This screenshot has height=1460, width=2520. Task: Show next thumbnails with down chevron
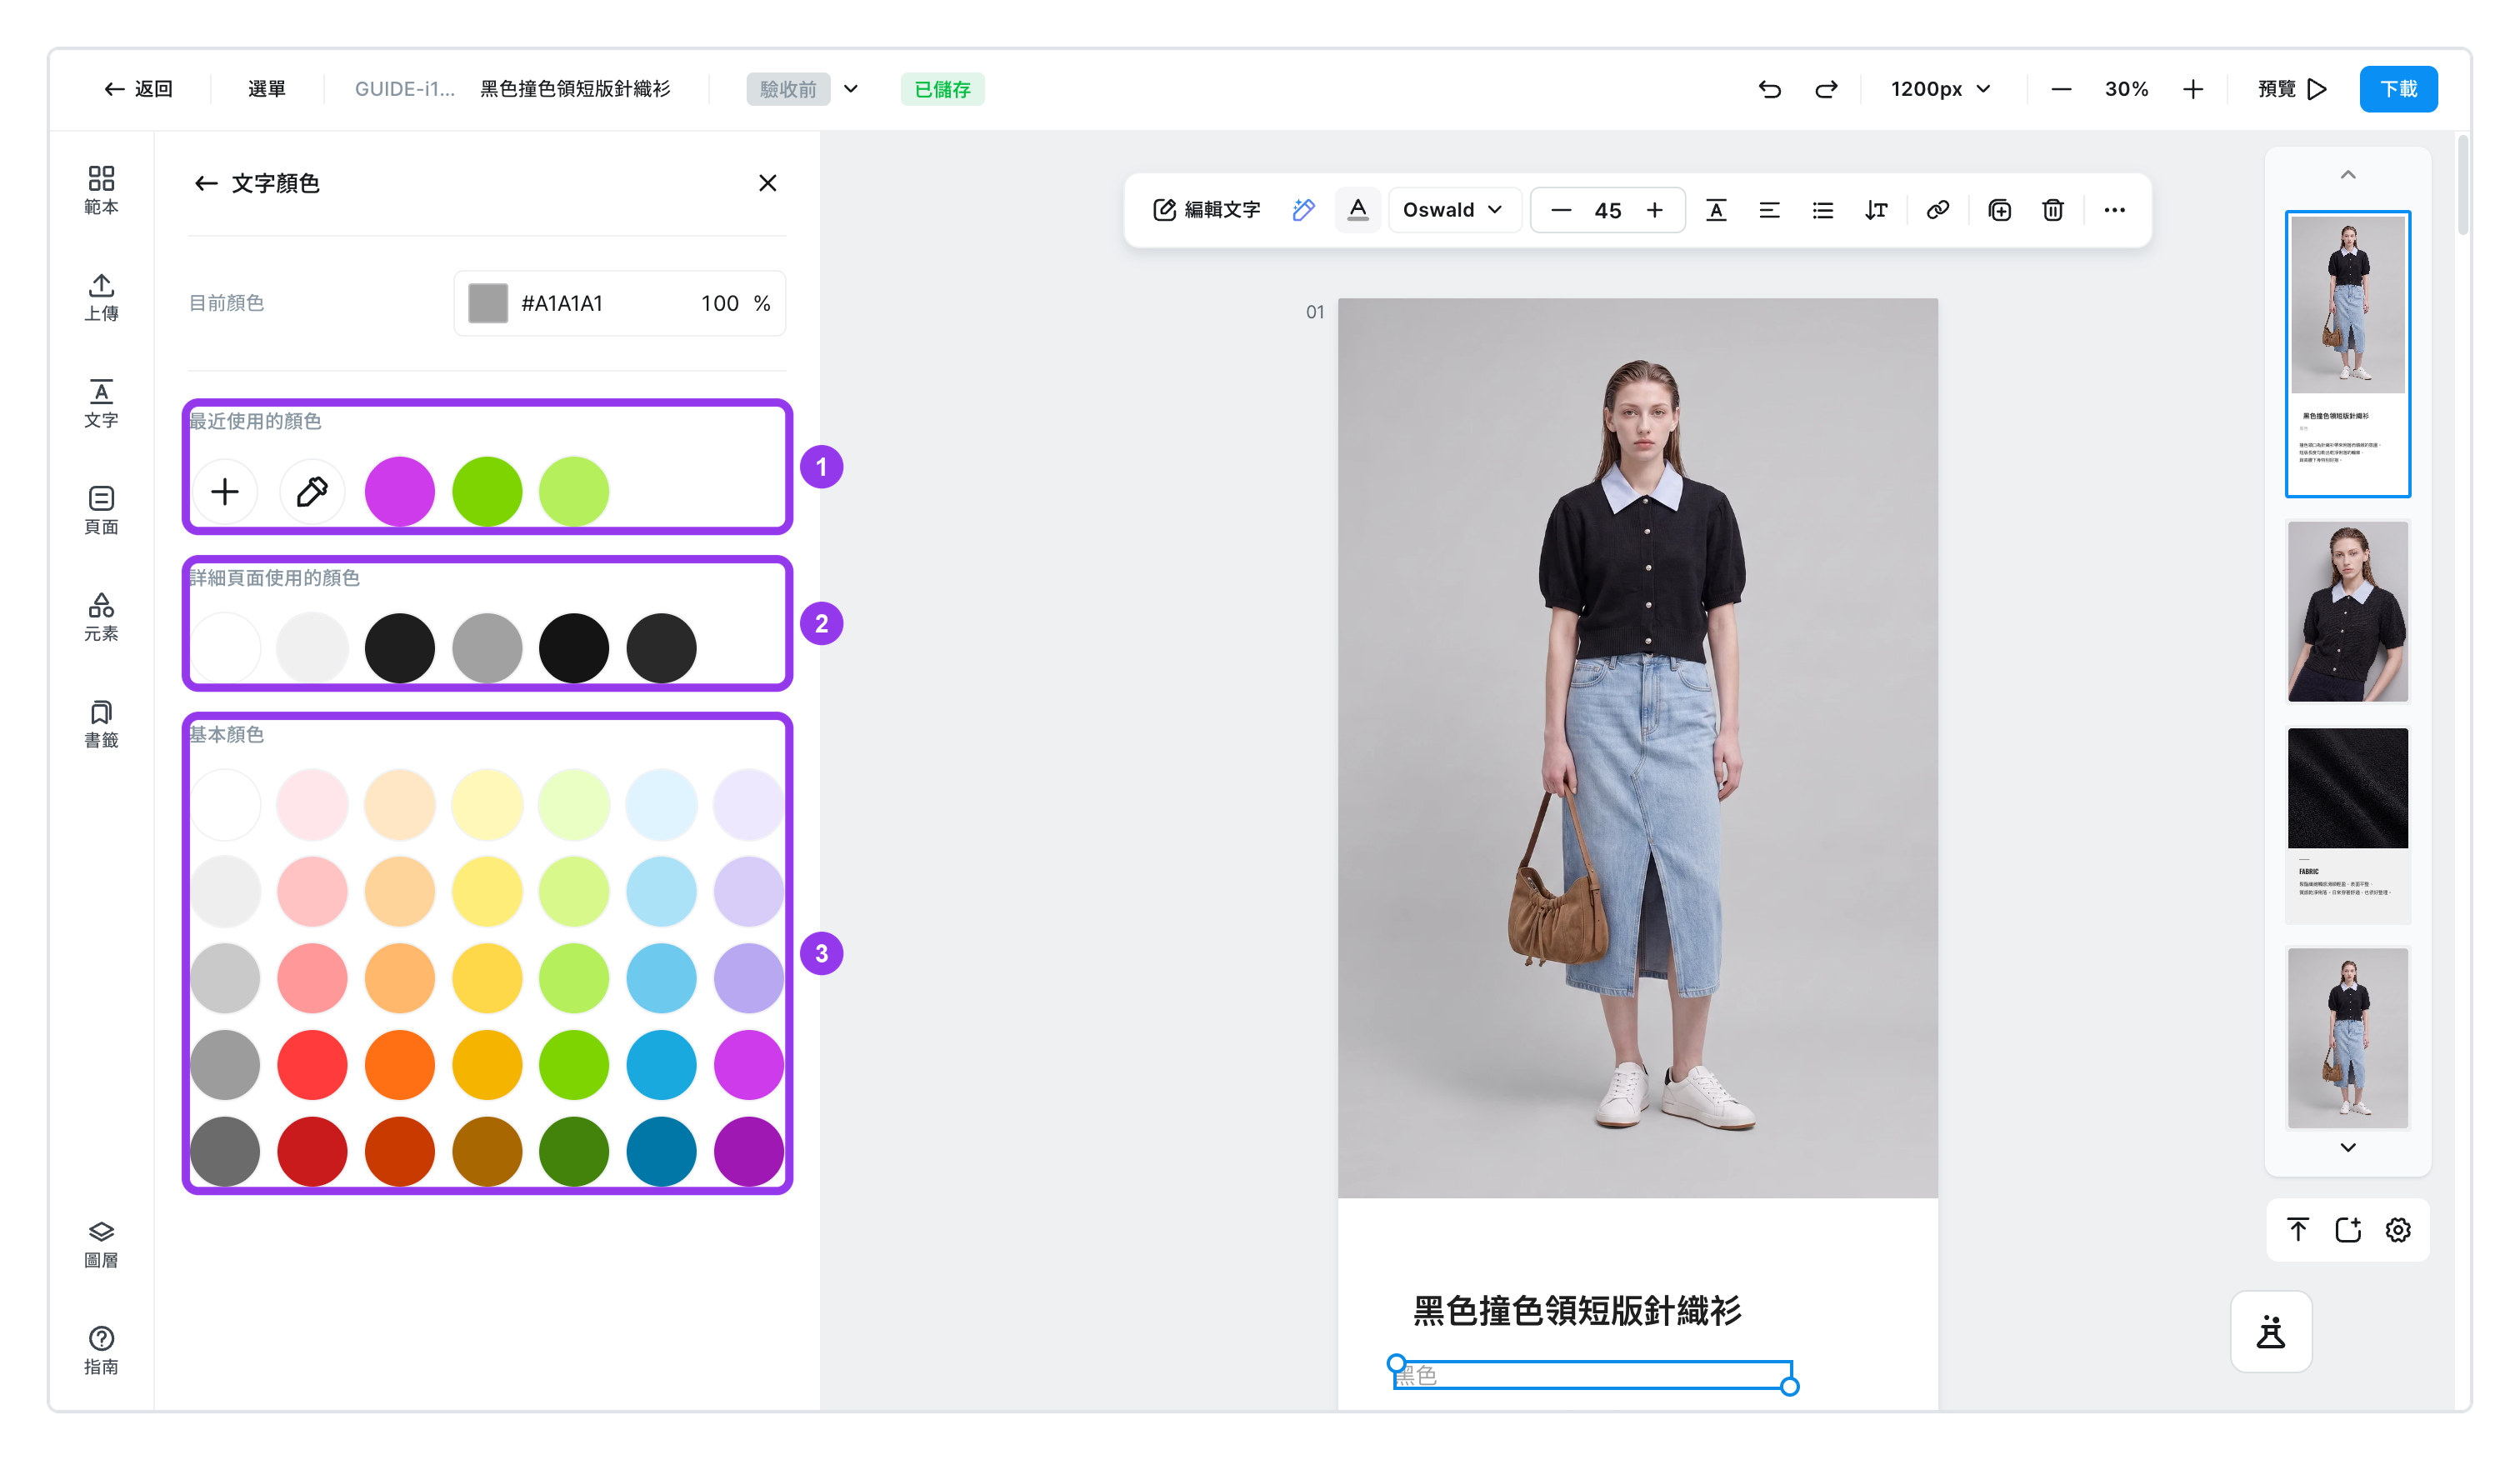[2347, 1147]
